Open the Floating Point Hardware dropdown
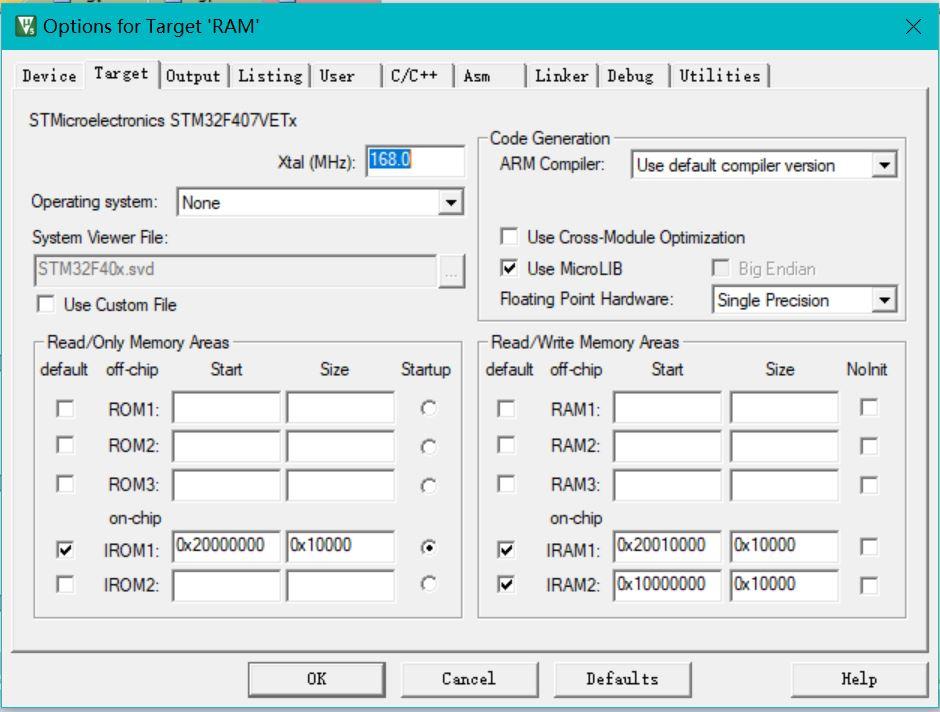 884,300
